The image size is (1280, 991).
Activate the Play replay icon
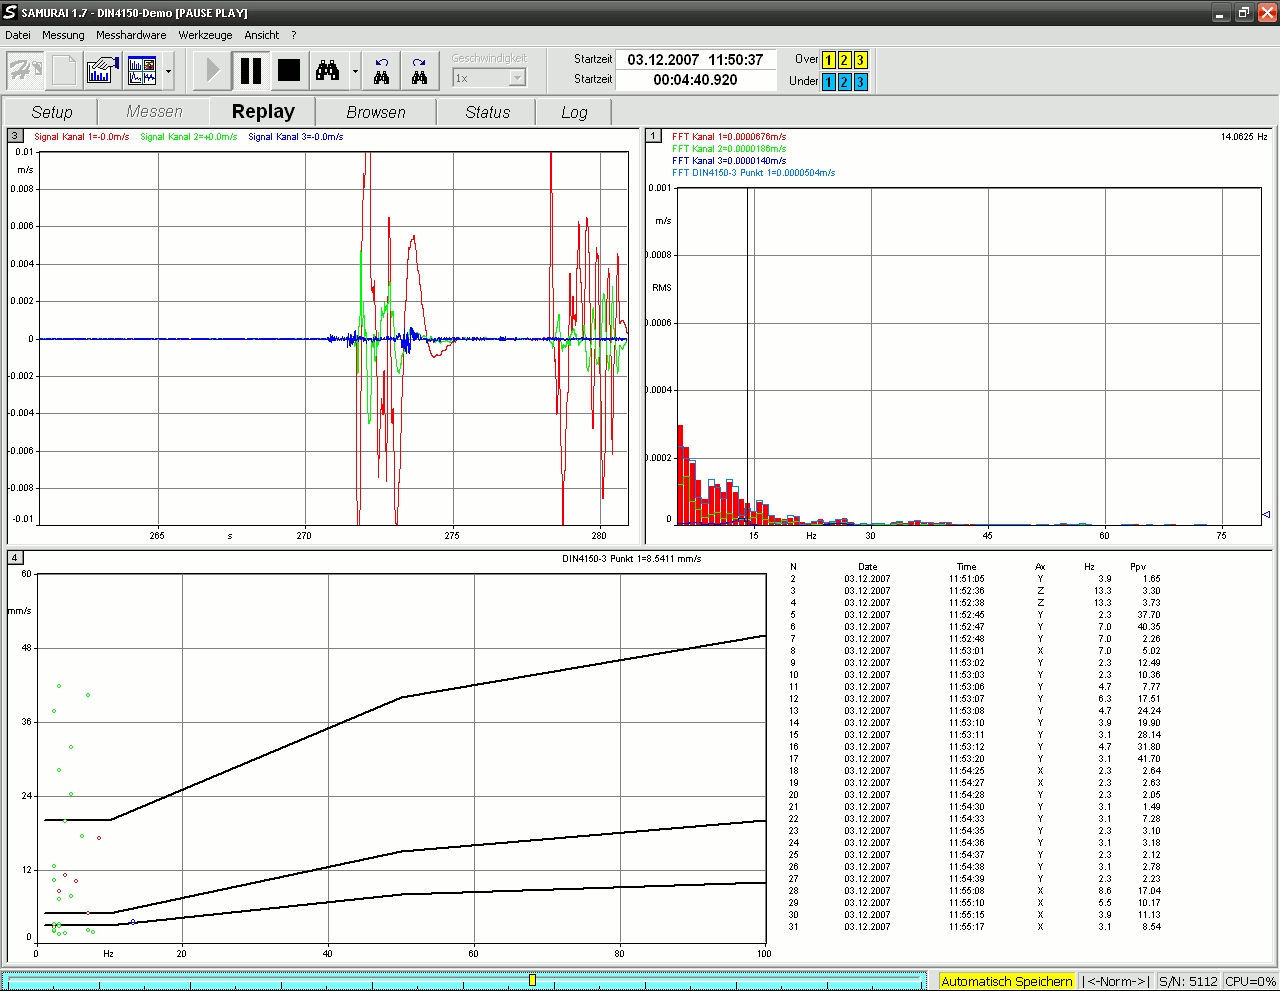click(211, 70)
